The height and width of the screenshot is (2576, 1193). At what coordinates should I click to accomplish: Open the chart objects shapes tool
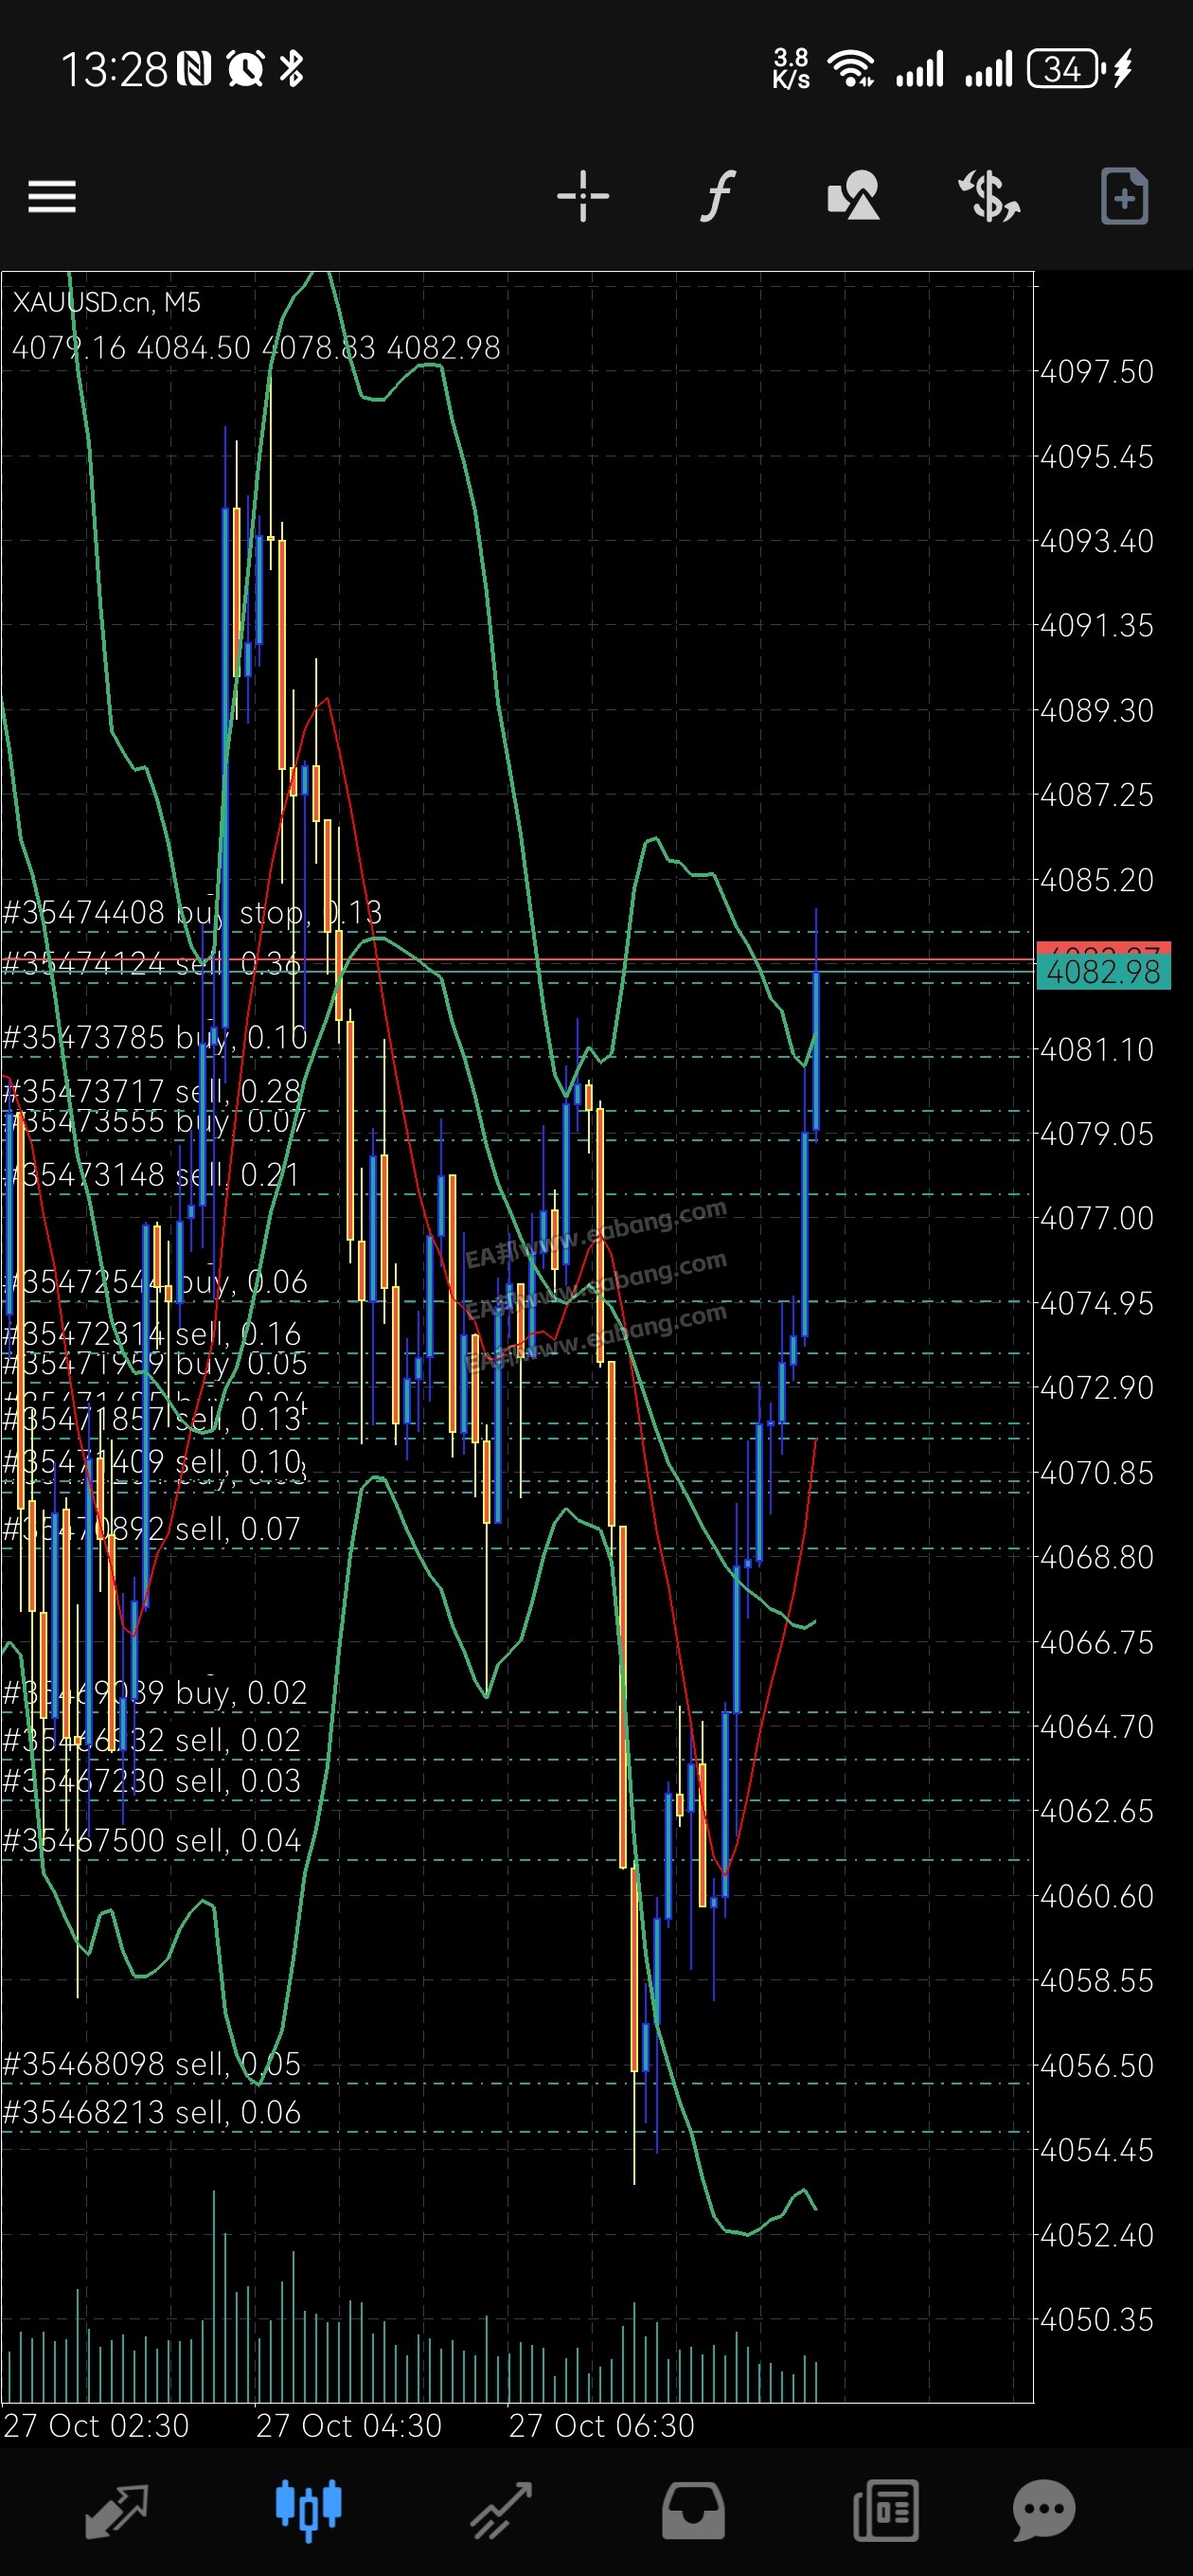pos(853,196)
